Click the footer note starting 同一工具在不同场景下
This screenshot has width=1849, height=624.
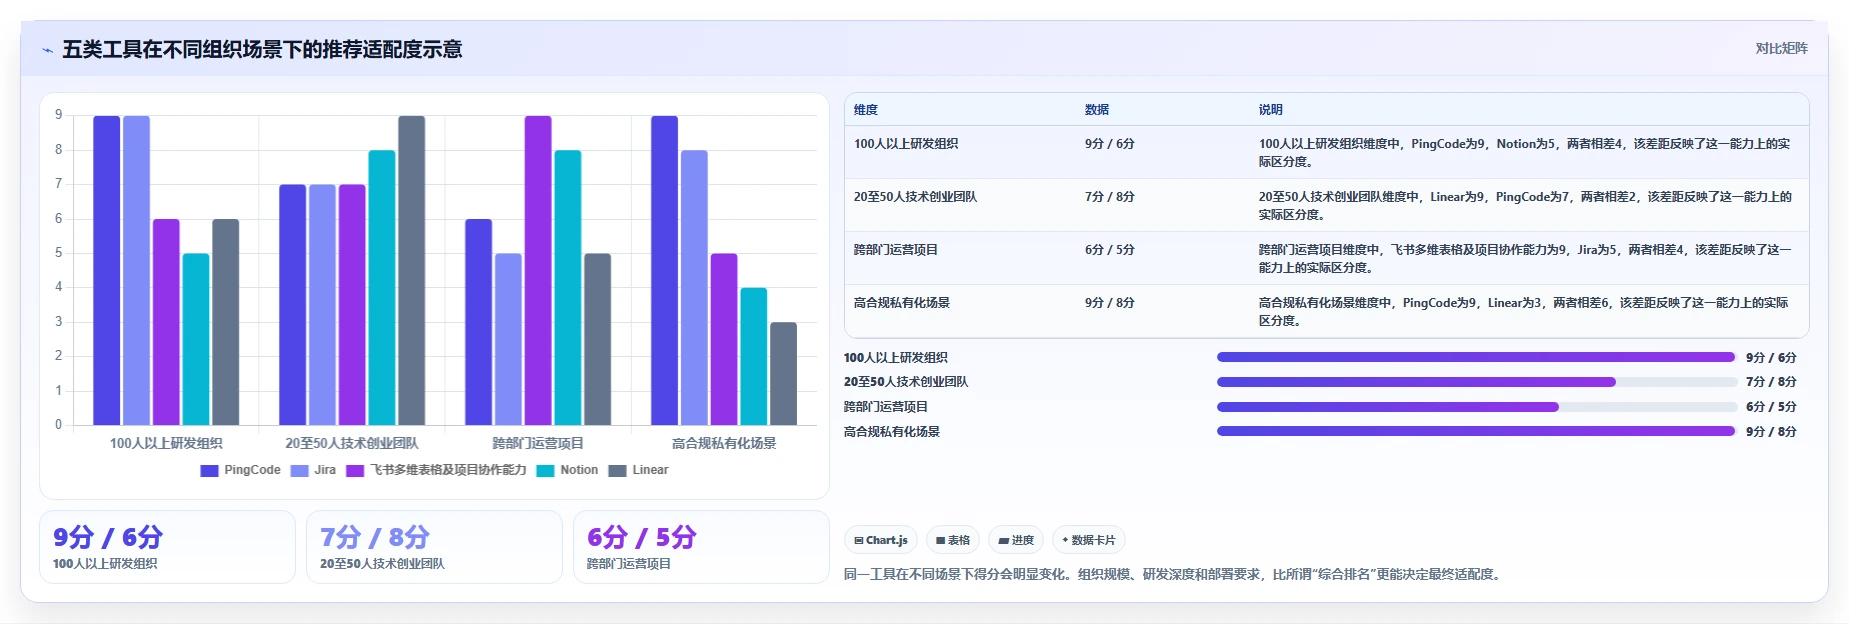1174,575
